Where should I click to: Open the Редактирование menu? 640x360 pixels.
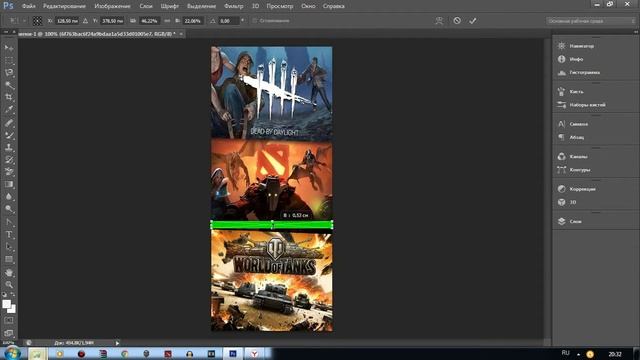[x=64, y=6]
